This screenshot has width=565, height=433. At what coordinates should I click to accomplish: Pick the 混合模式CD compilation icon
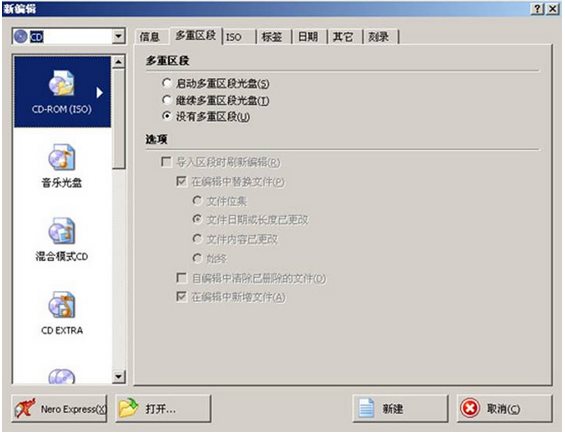pyautogui.click(x=62, y=231)
